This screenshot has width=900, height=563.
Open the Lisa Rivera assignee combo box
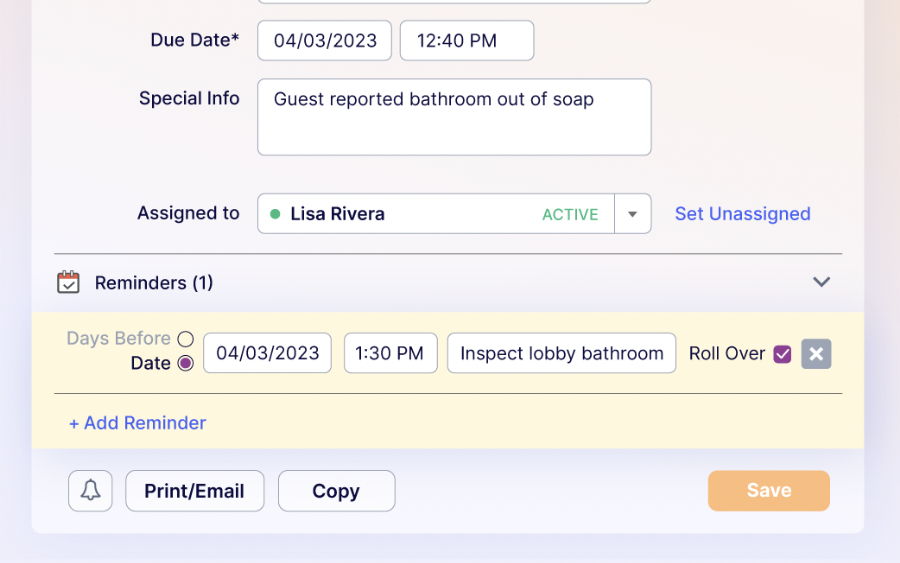click(435, 214)
